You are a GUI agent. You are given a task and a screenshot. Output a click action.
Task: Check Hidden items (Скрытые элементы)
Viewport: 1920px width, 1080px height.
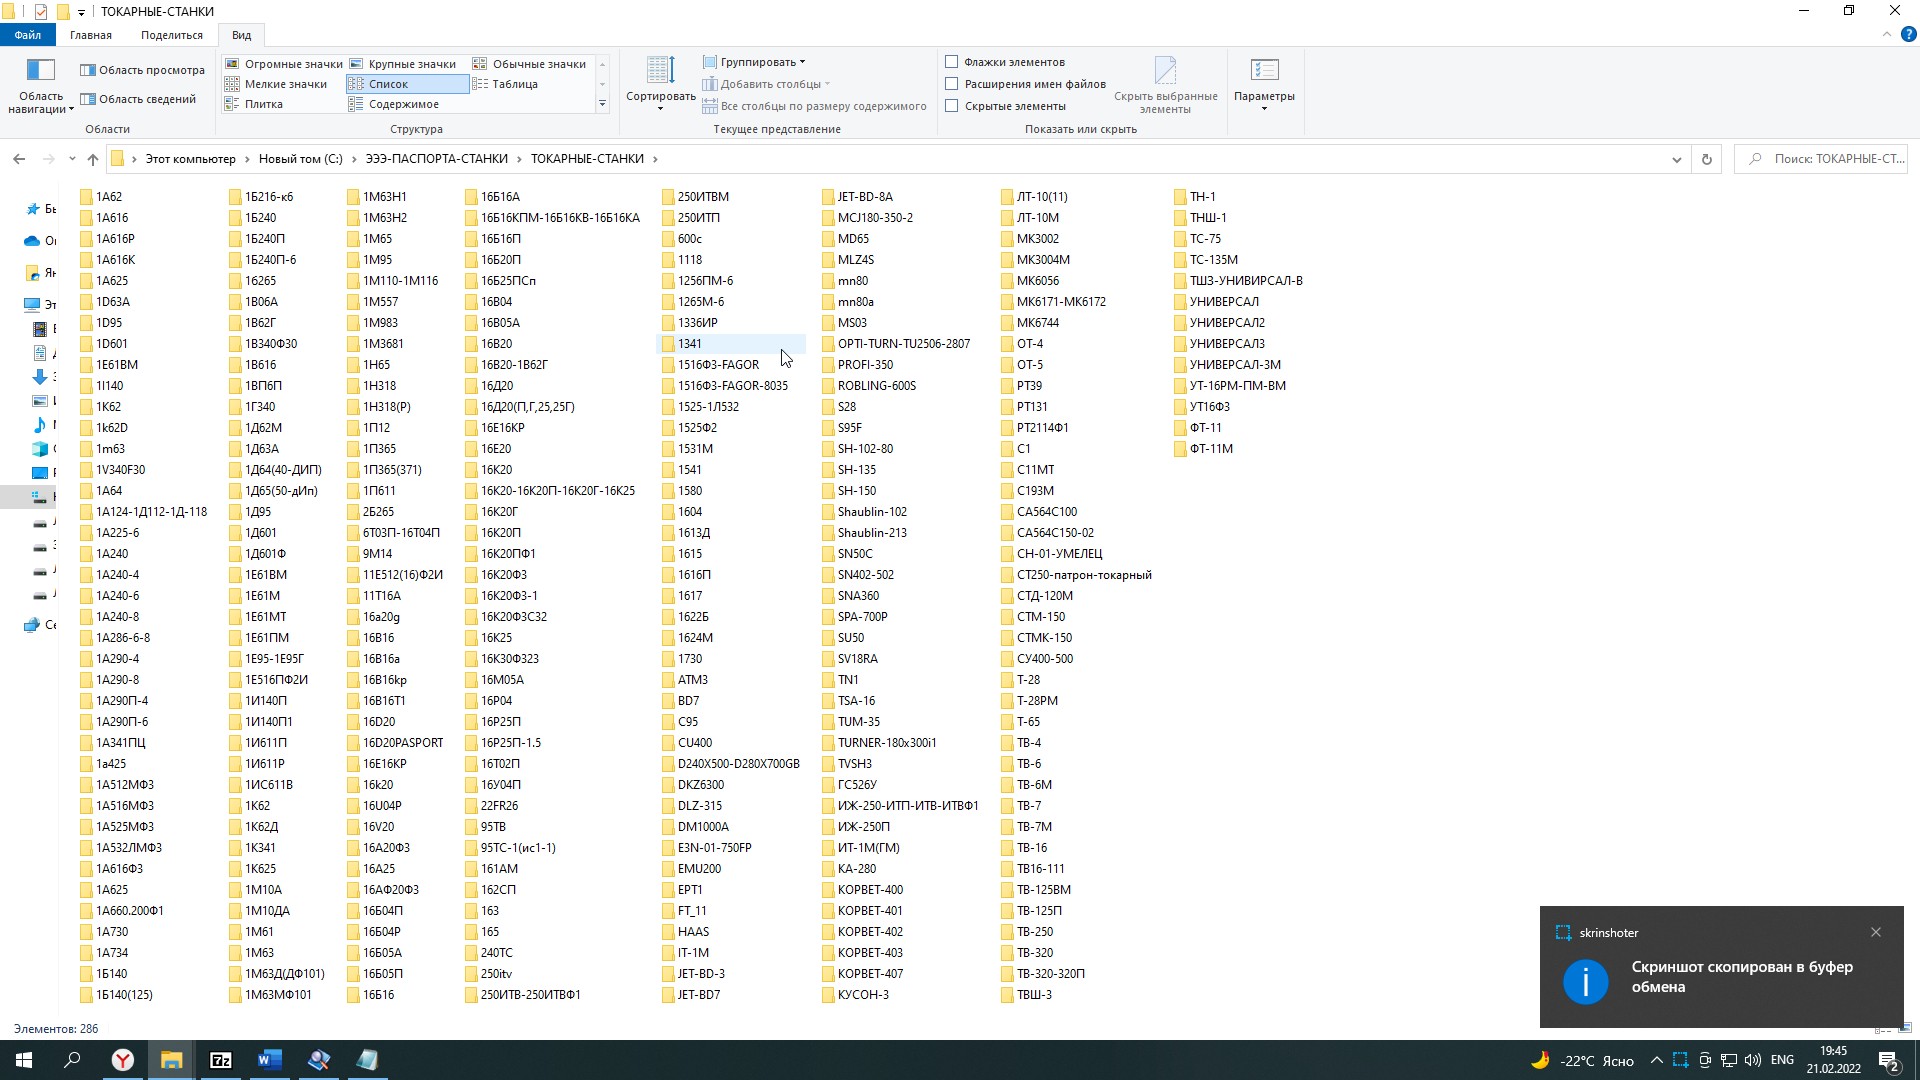pos(952,106)
